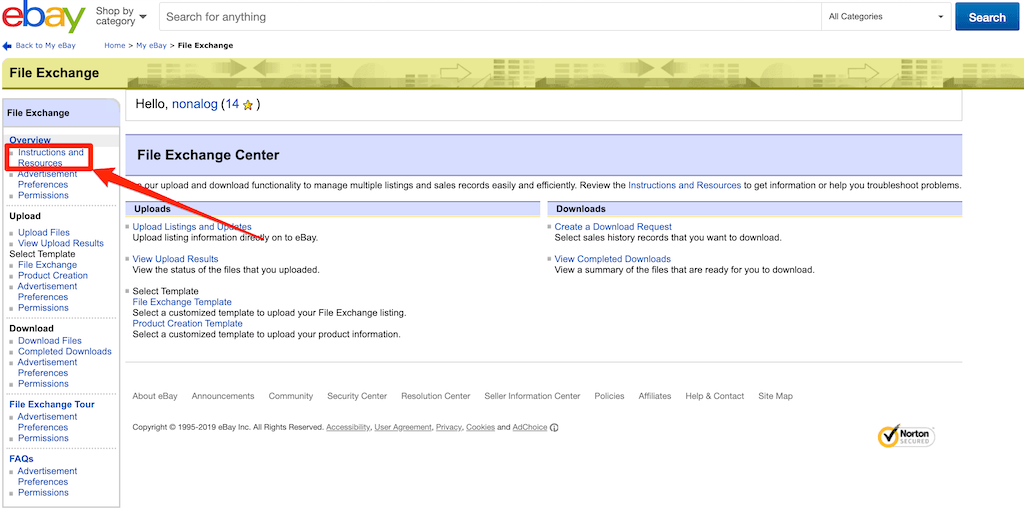Open Advertisement Preferences under Download section
This screenshot has height=515, width=1024.
pos(47,367)
